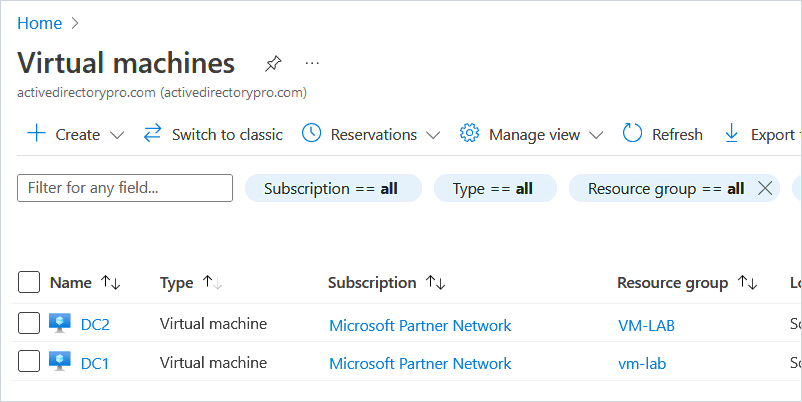Click Switch to classic label

pos(227,135)
